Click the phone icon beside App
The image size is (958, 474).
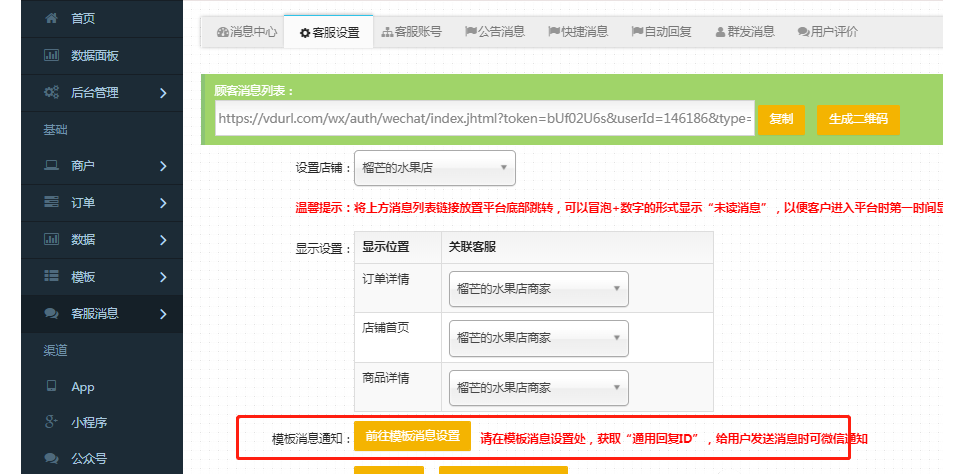(x=51, y=386)
